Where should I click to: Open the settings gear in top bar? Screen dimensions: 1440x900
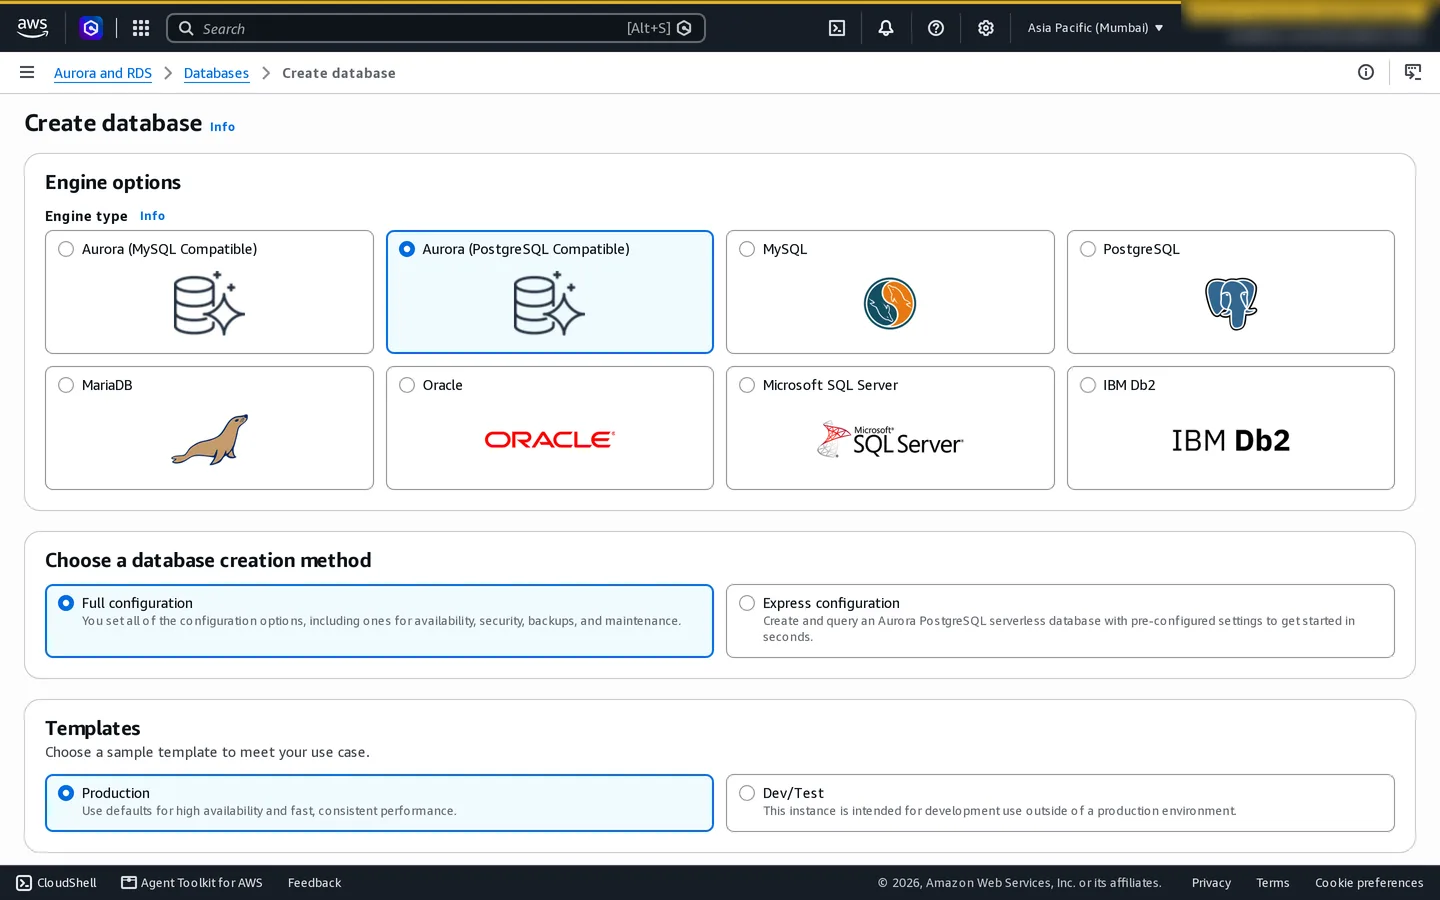986,28
